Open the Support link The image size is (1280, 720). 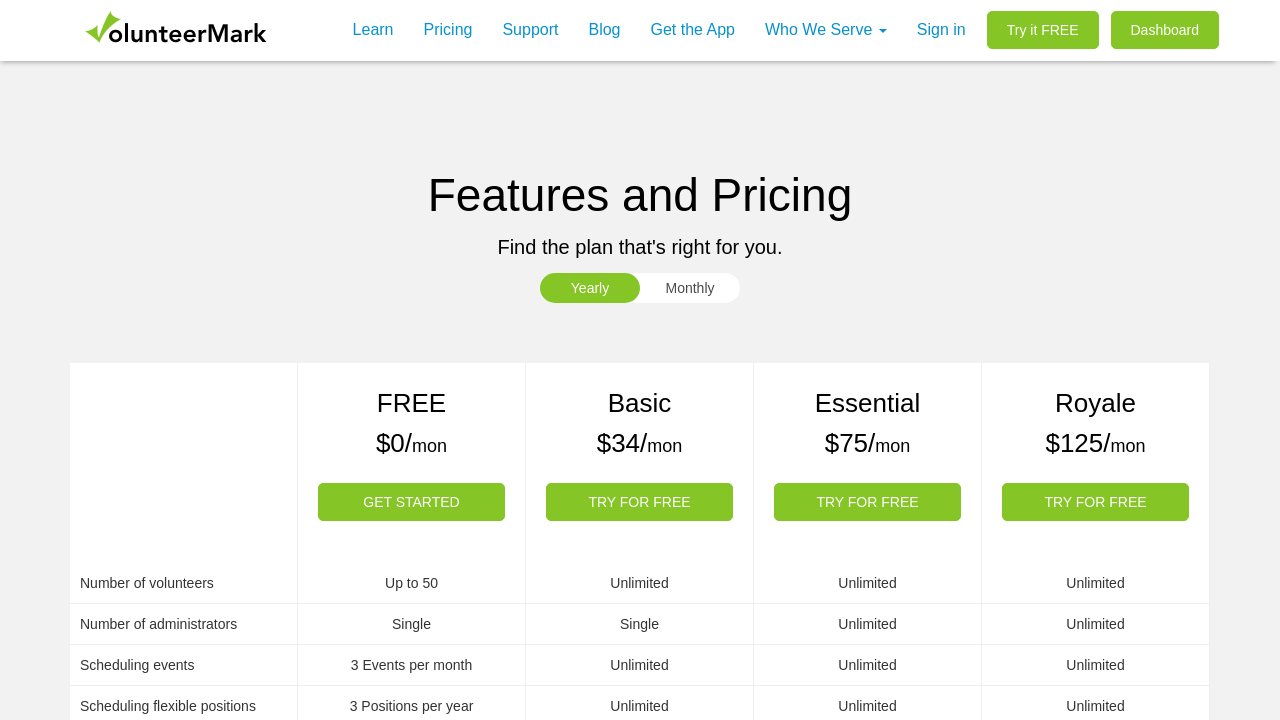pos(530,30)
